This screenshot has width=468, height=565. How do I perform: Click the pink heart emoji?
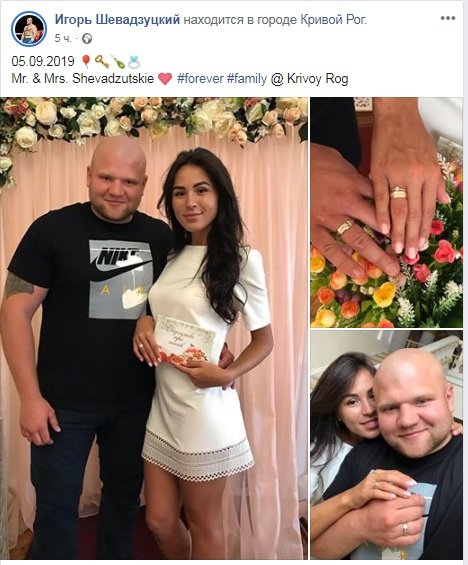tap(165, 79)
